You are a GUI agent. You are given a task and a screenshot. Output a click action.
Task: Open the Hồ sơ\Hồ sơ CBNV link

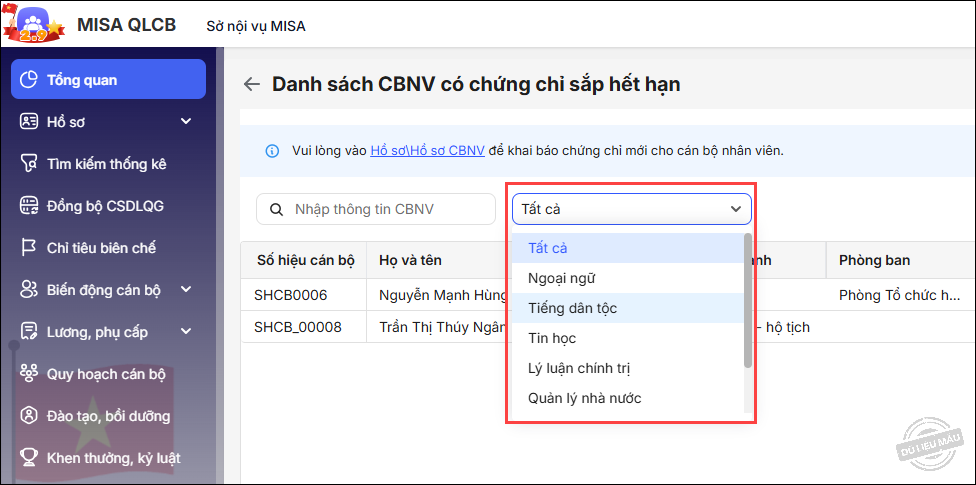427,151
